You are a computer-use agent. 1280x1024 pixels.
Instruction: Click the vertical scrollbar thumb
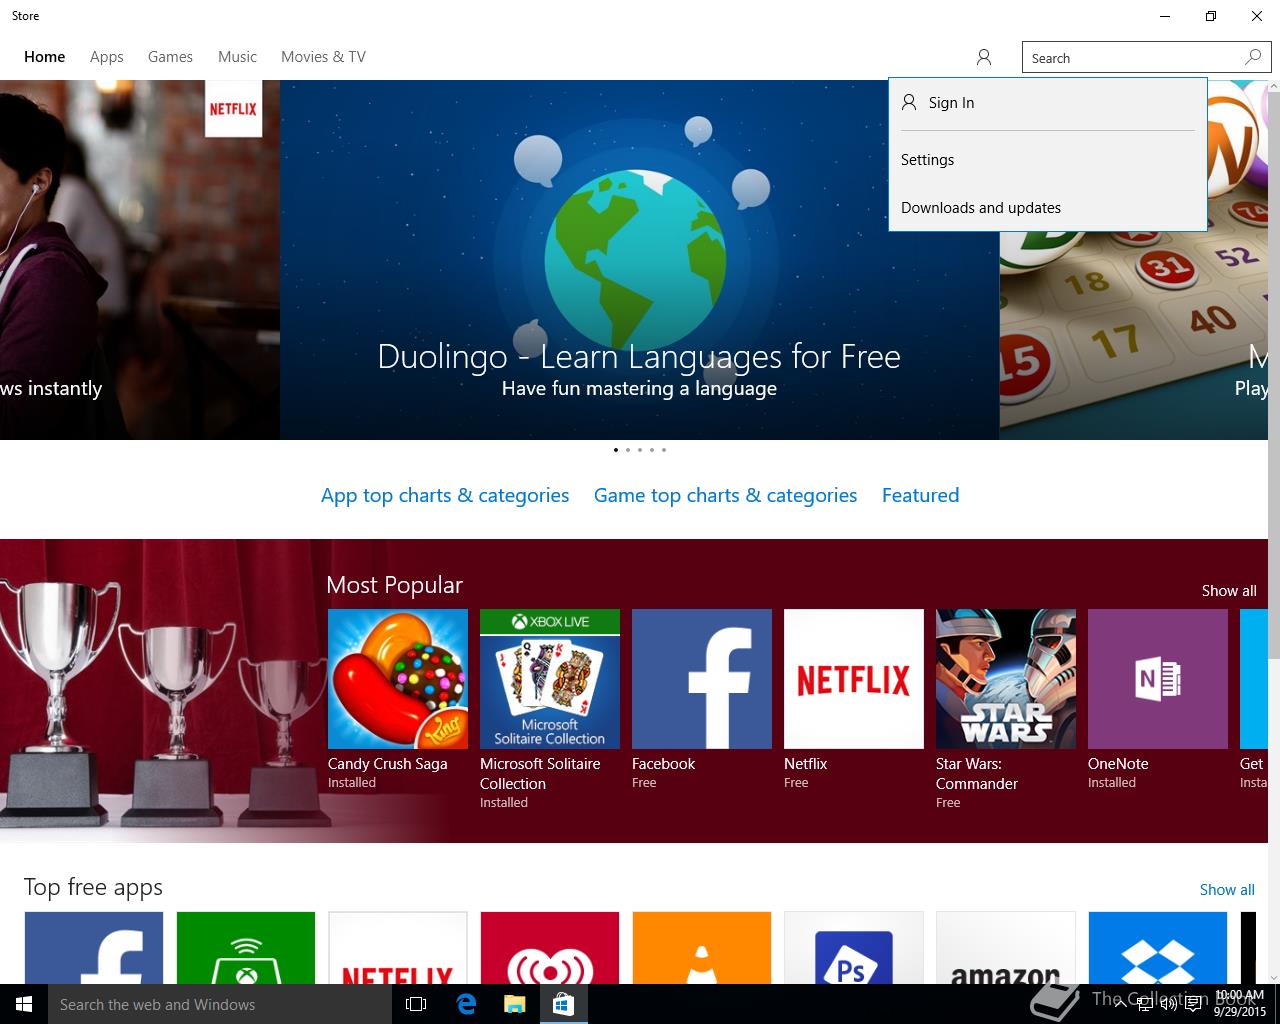[1273, 375]
